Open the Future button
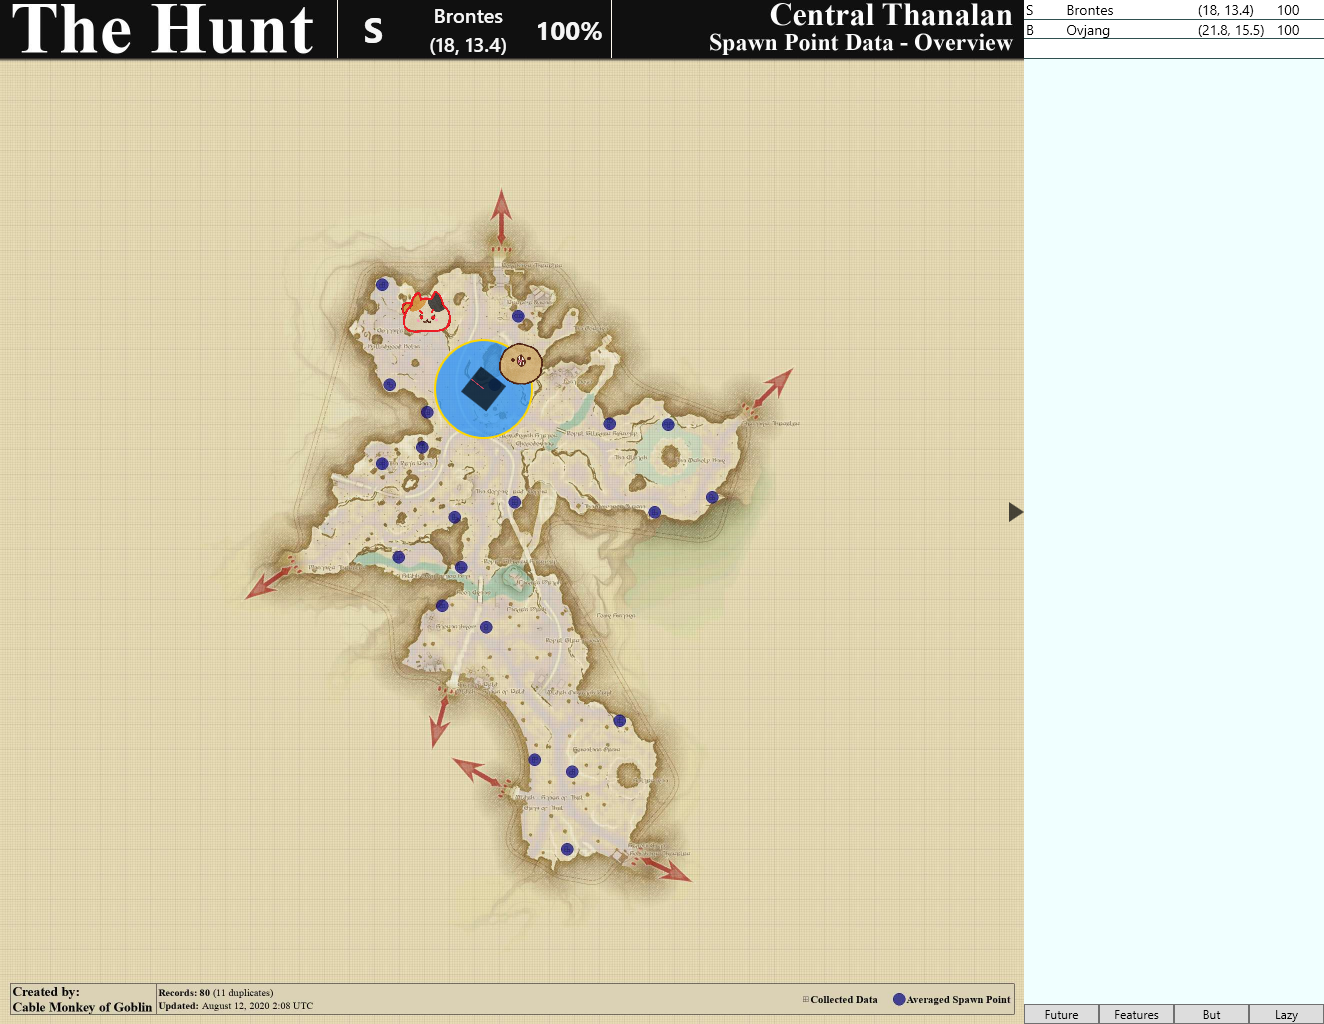The width and height of the screenshot is (1324, 1024). (x=1061, y=1014)
